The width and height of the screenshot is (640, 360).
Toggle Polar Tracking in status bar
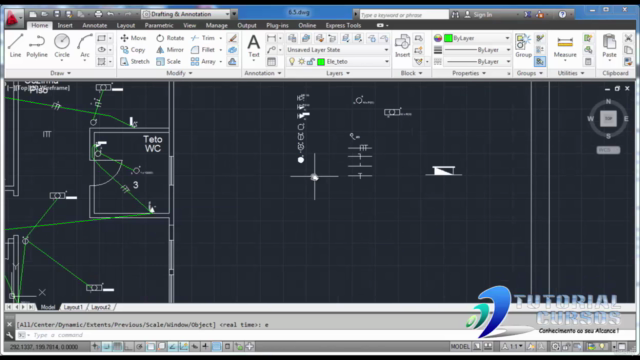(x=139, y=347)
